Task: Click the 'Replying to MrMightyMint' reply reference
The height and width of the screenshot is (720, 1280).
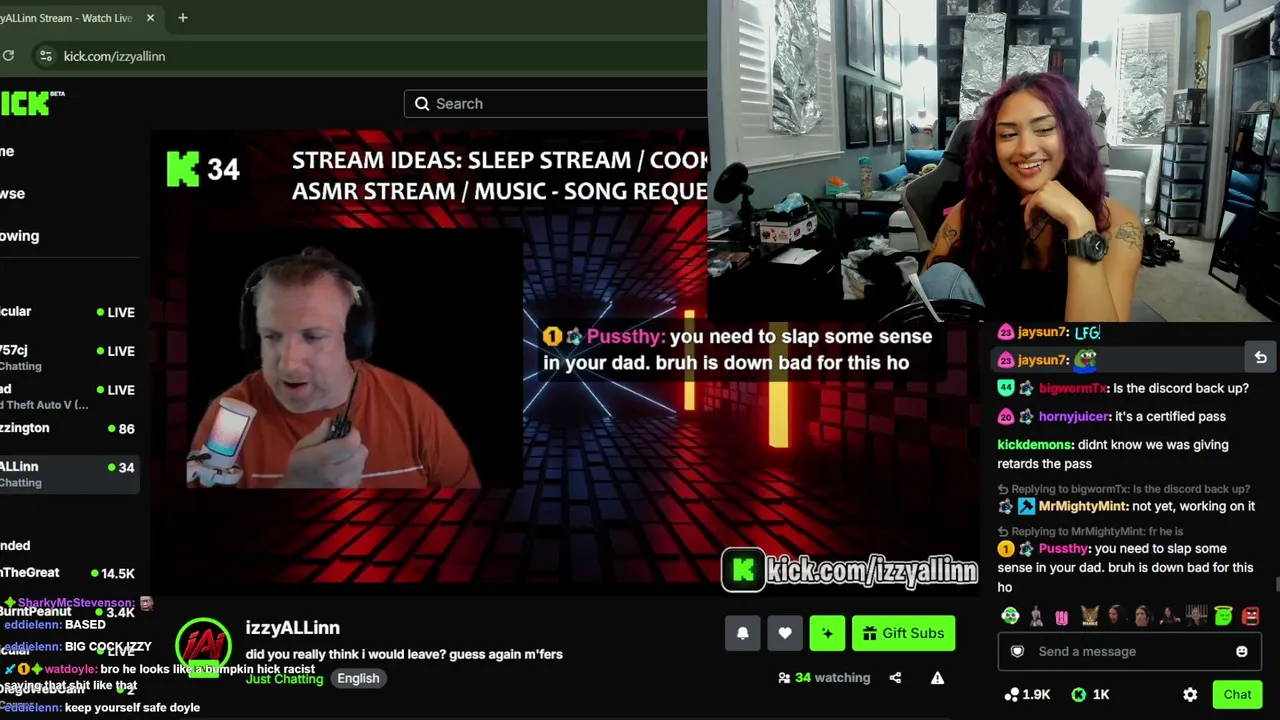Action: 1090,532
